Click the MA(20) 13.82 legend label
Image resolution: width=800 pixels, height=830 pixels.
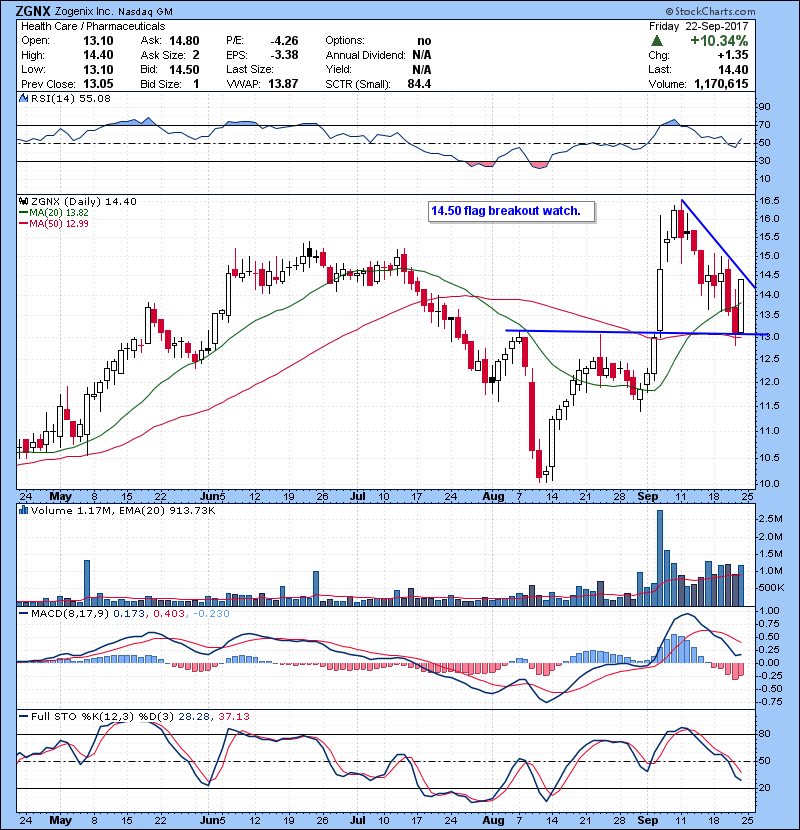click(58, 212)
